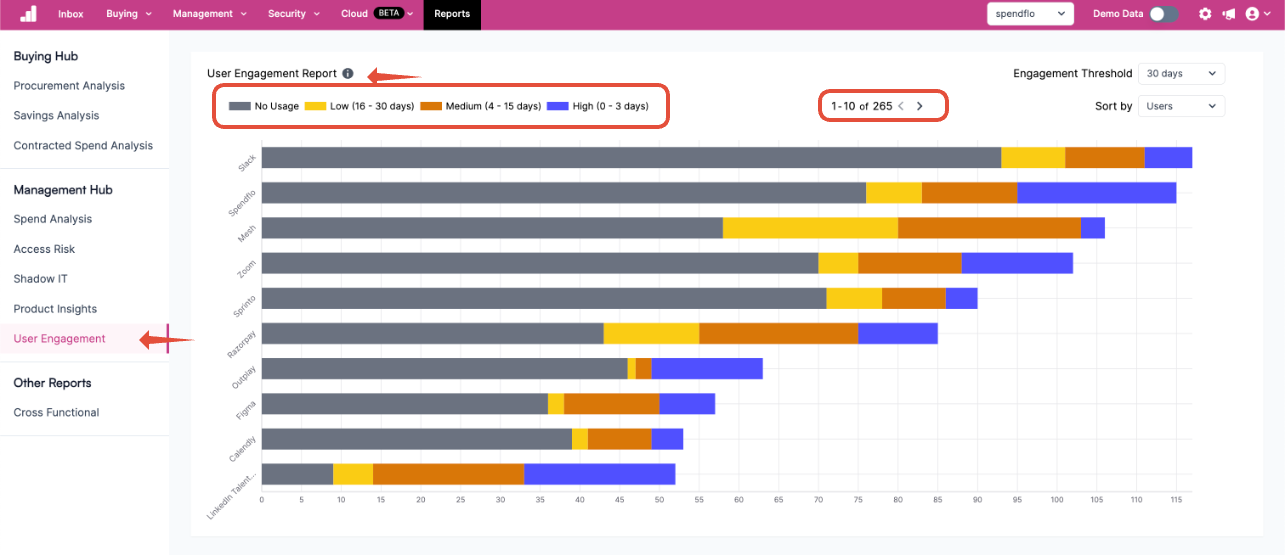Open the announcements megaphone icon

[x=1228, y=14]
